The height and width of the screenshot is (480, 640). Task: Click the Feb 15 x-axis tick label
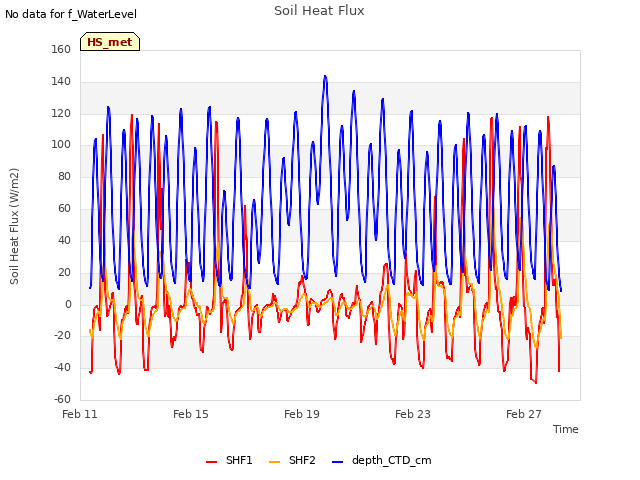click(x=191, y=414)
